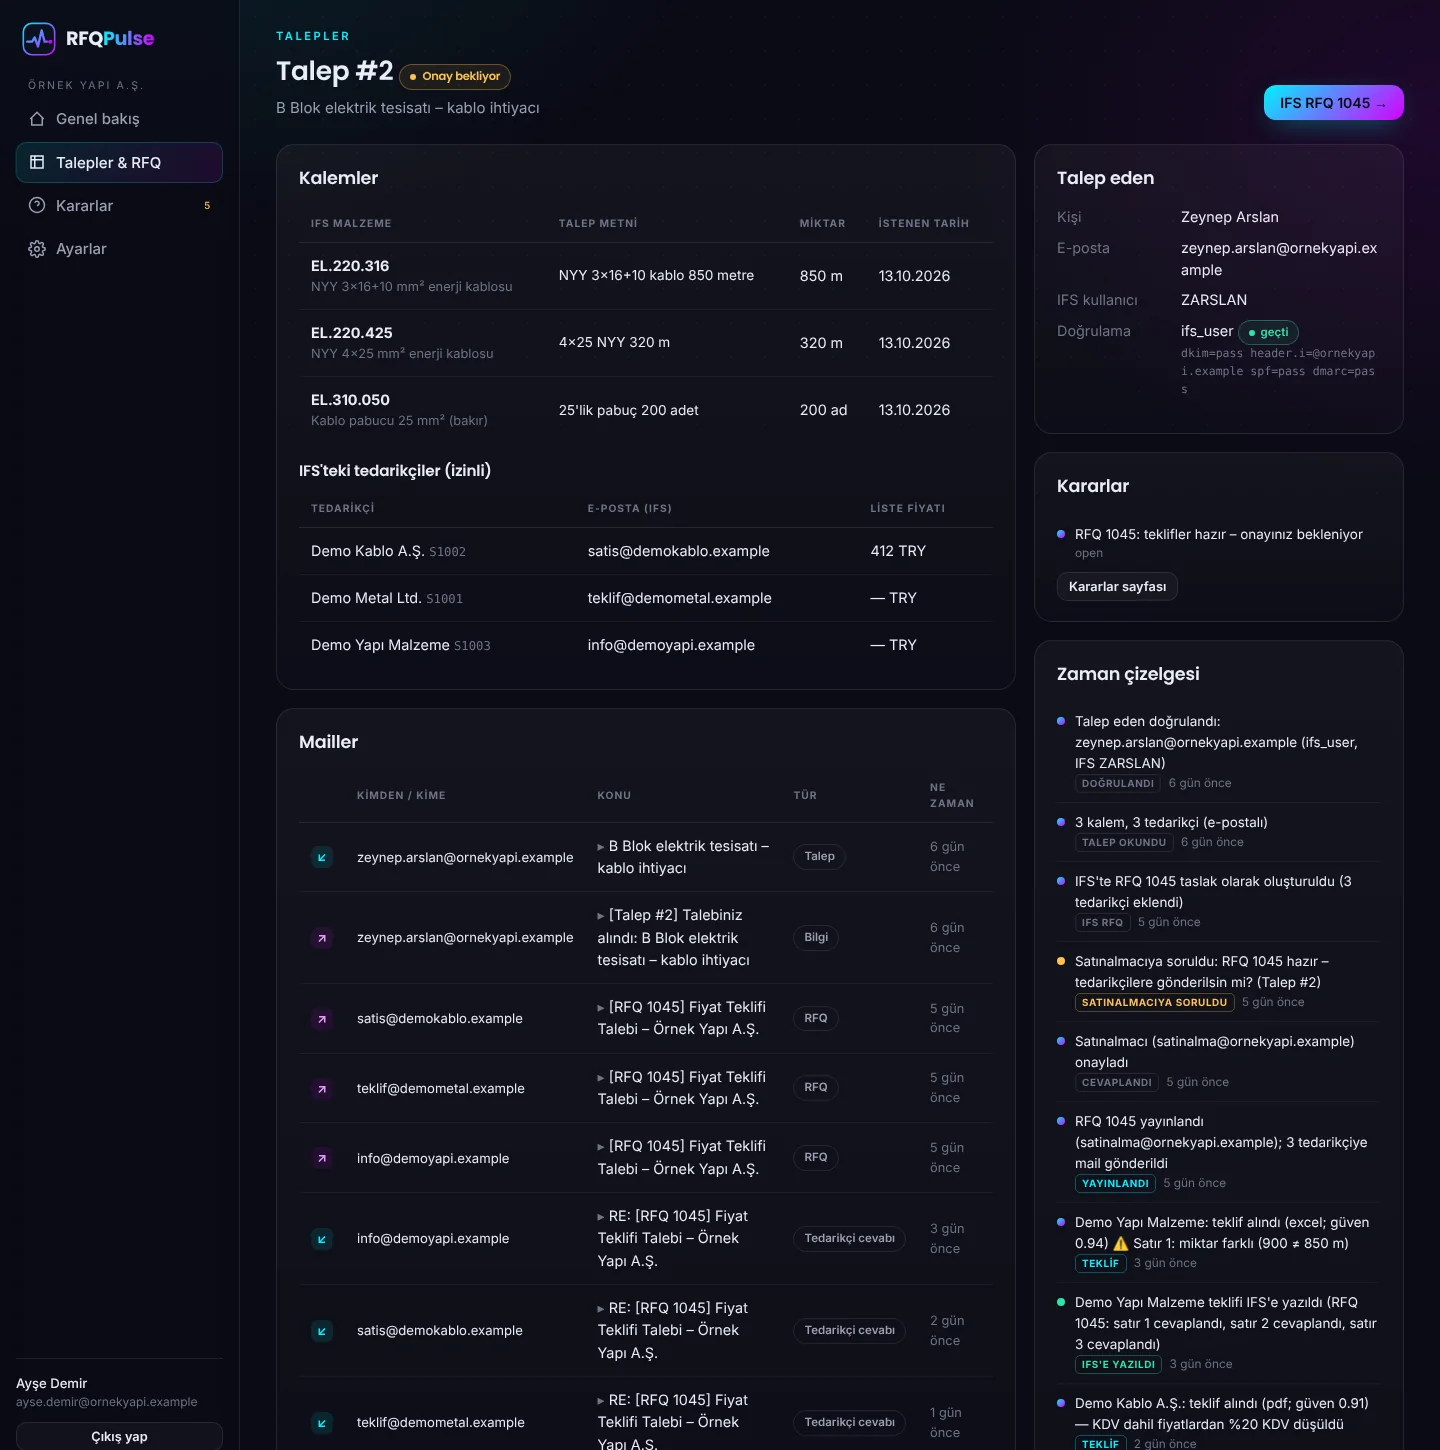
Task: Click the home icon beside Genel bakış
Action: 37,119
